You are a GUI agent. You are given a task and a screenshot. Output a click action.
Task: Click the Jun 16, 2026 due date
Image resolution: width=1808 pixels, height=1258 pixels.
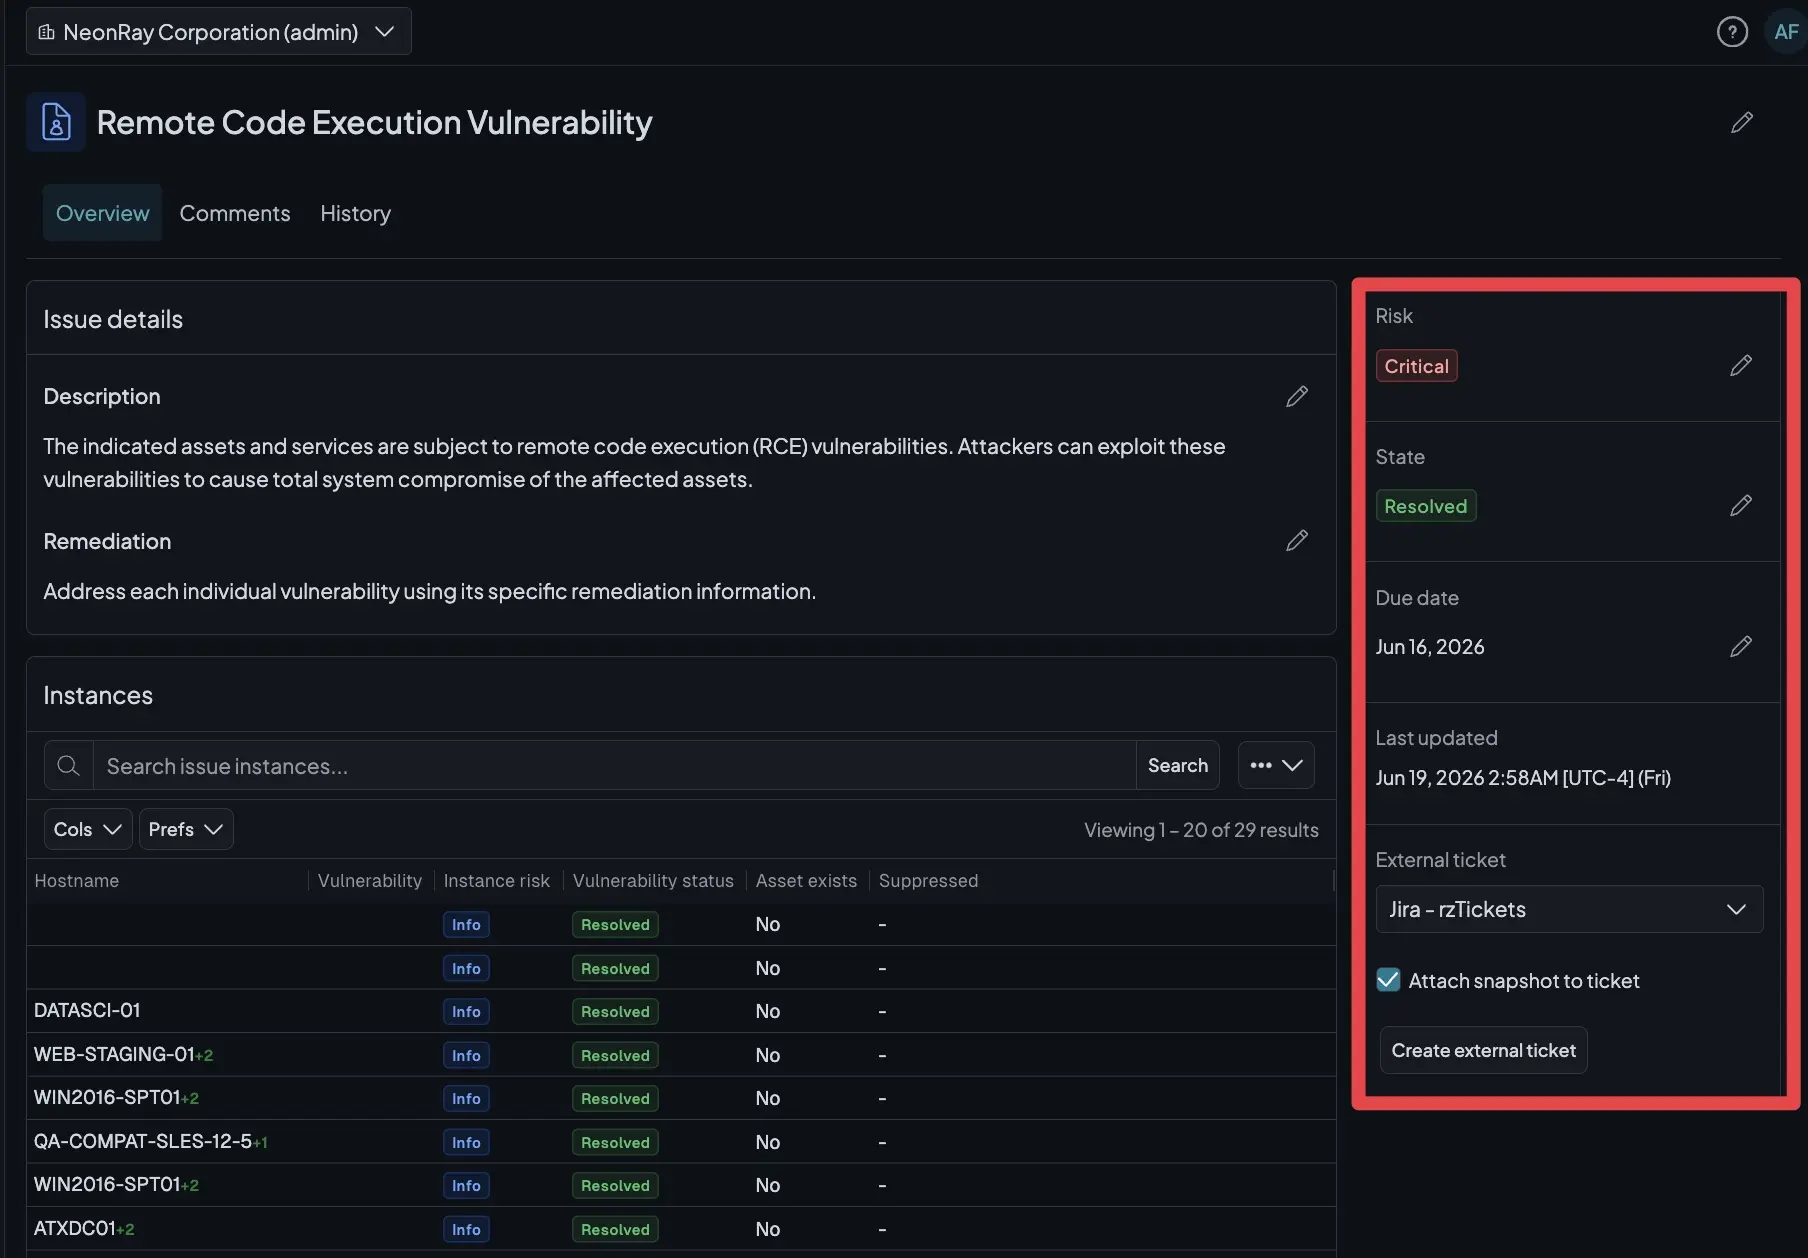point(1430,647)
